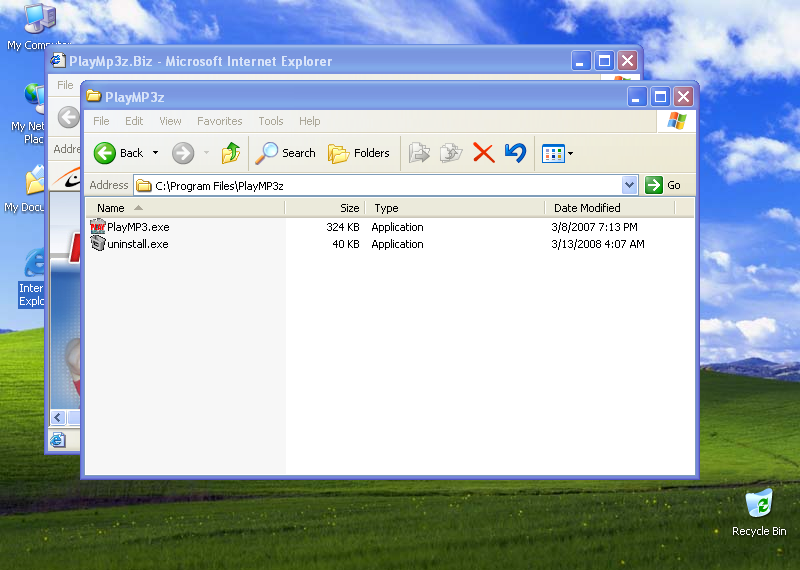This screenshot has height=570, width=800.
Task: Open the View menu
Action: (x=170, y=121)
